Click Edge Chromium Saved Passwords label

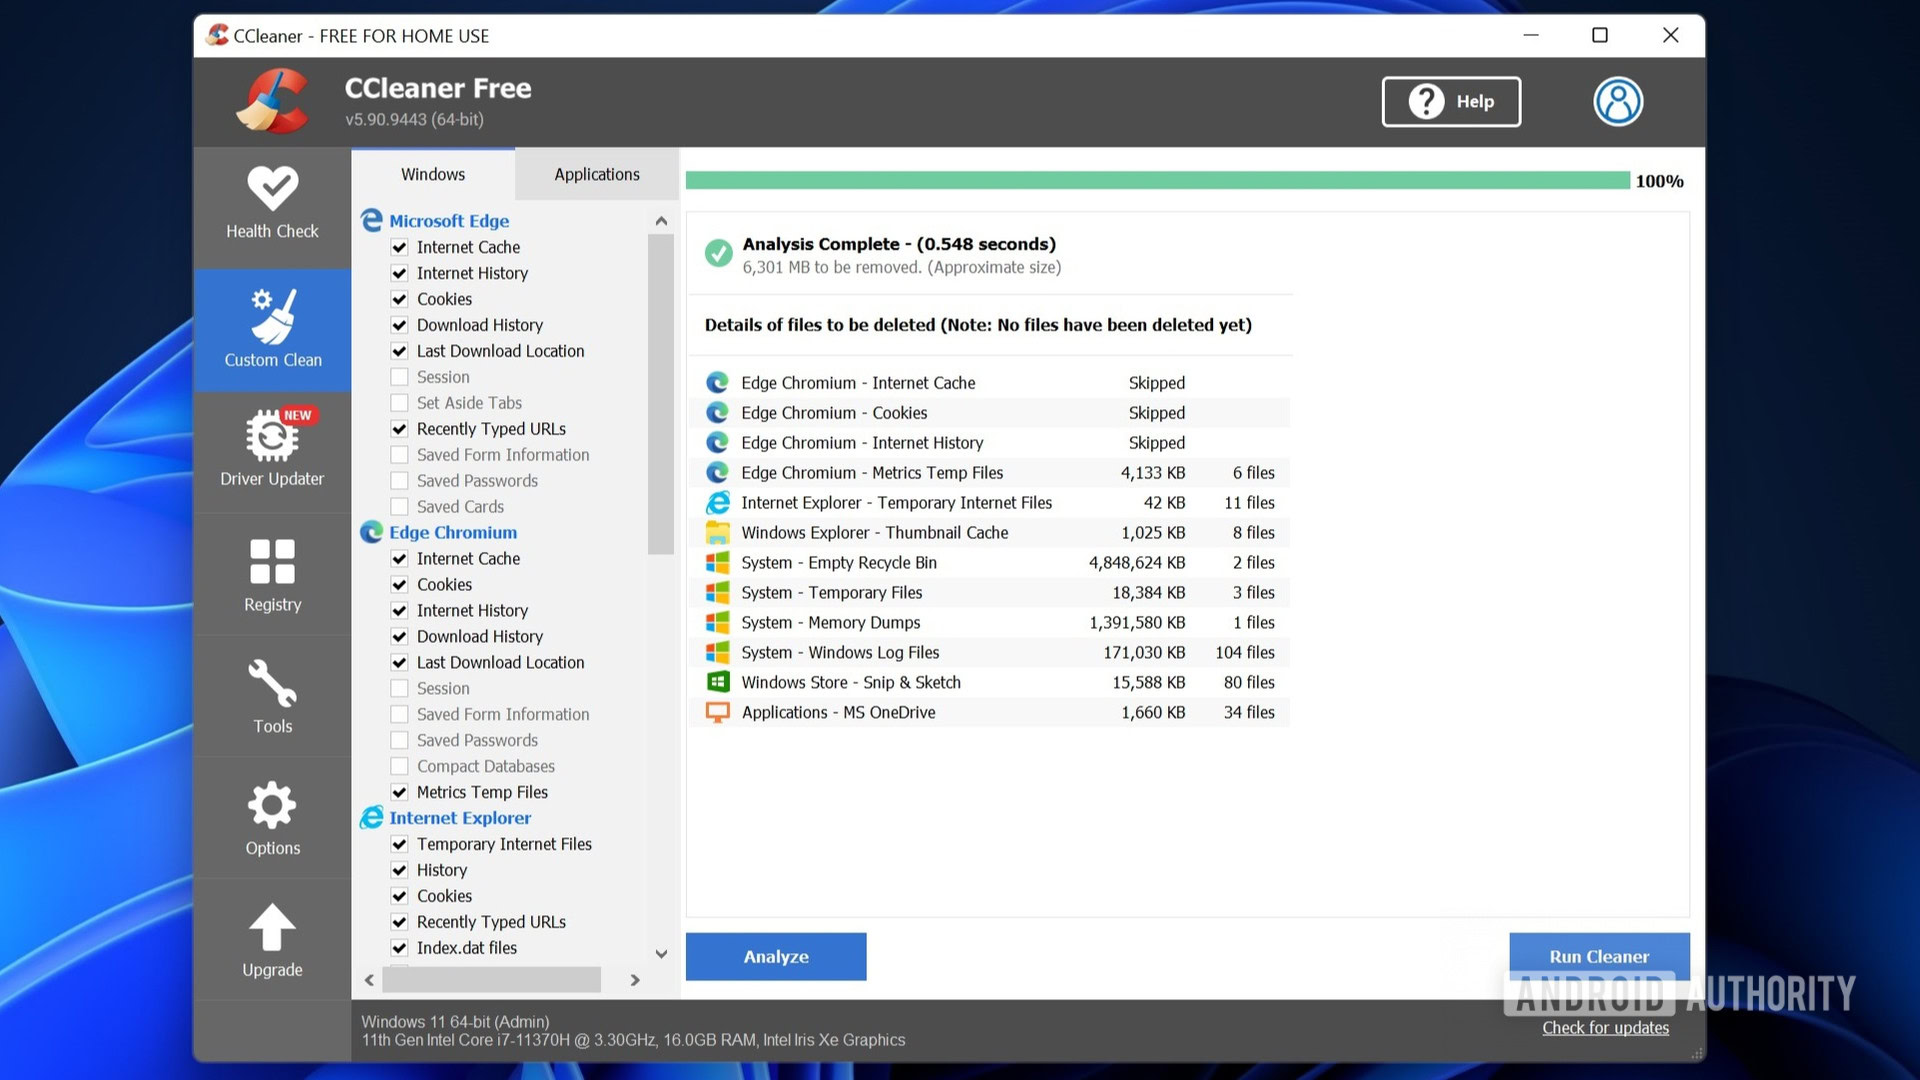(x=477, y=740)
